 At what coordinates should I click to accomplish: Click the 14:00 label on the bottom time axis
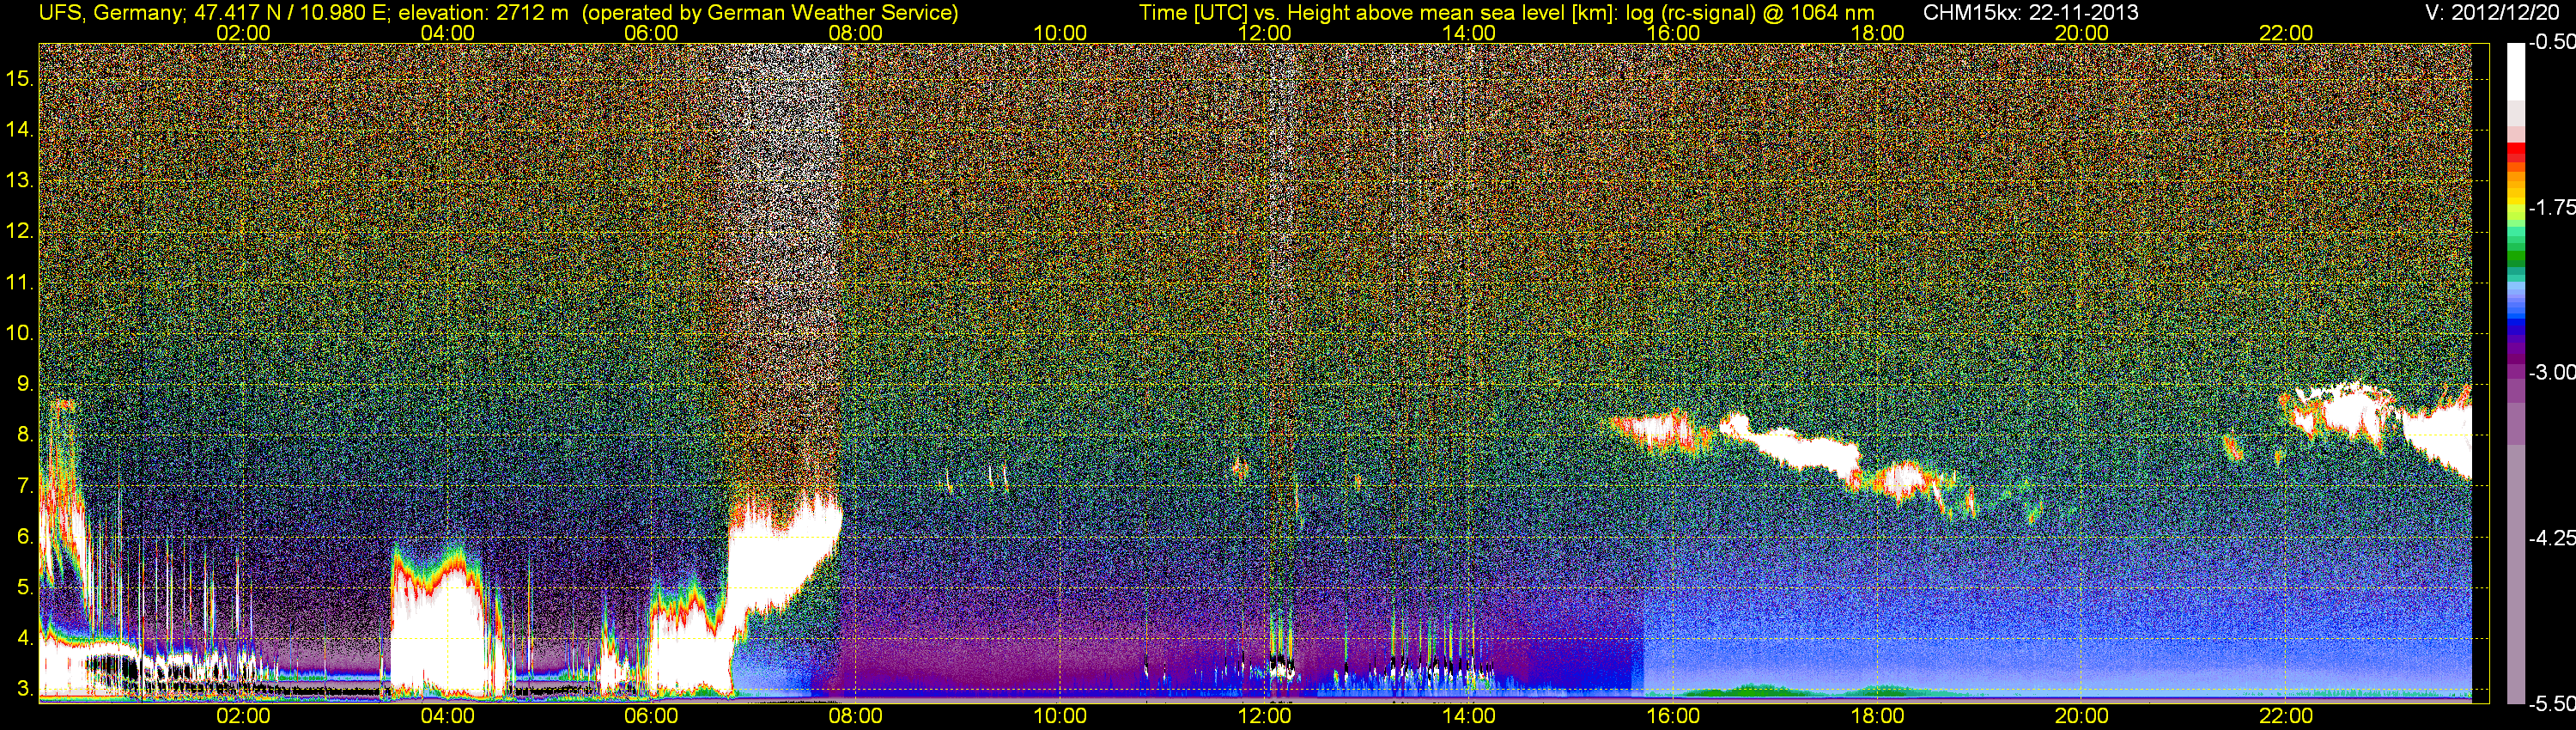coord(1468,716)
